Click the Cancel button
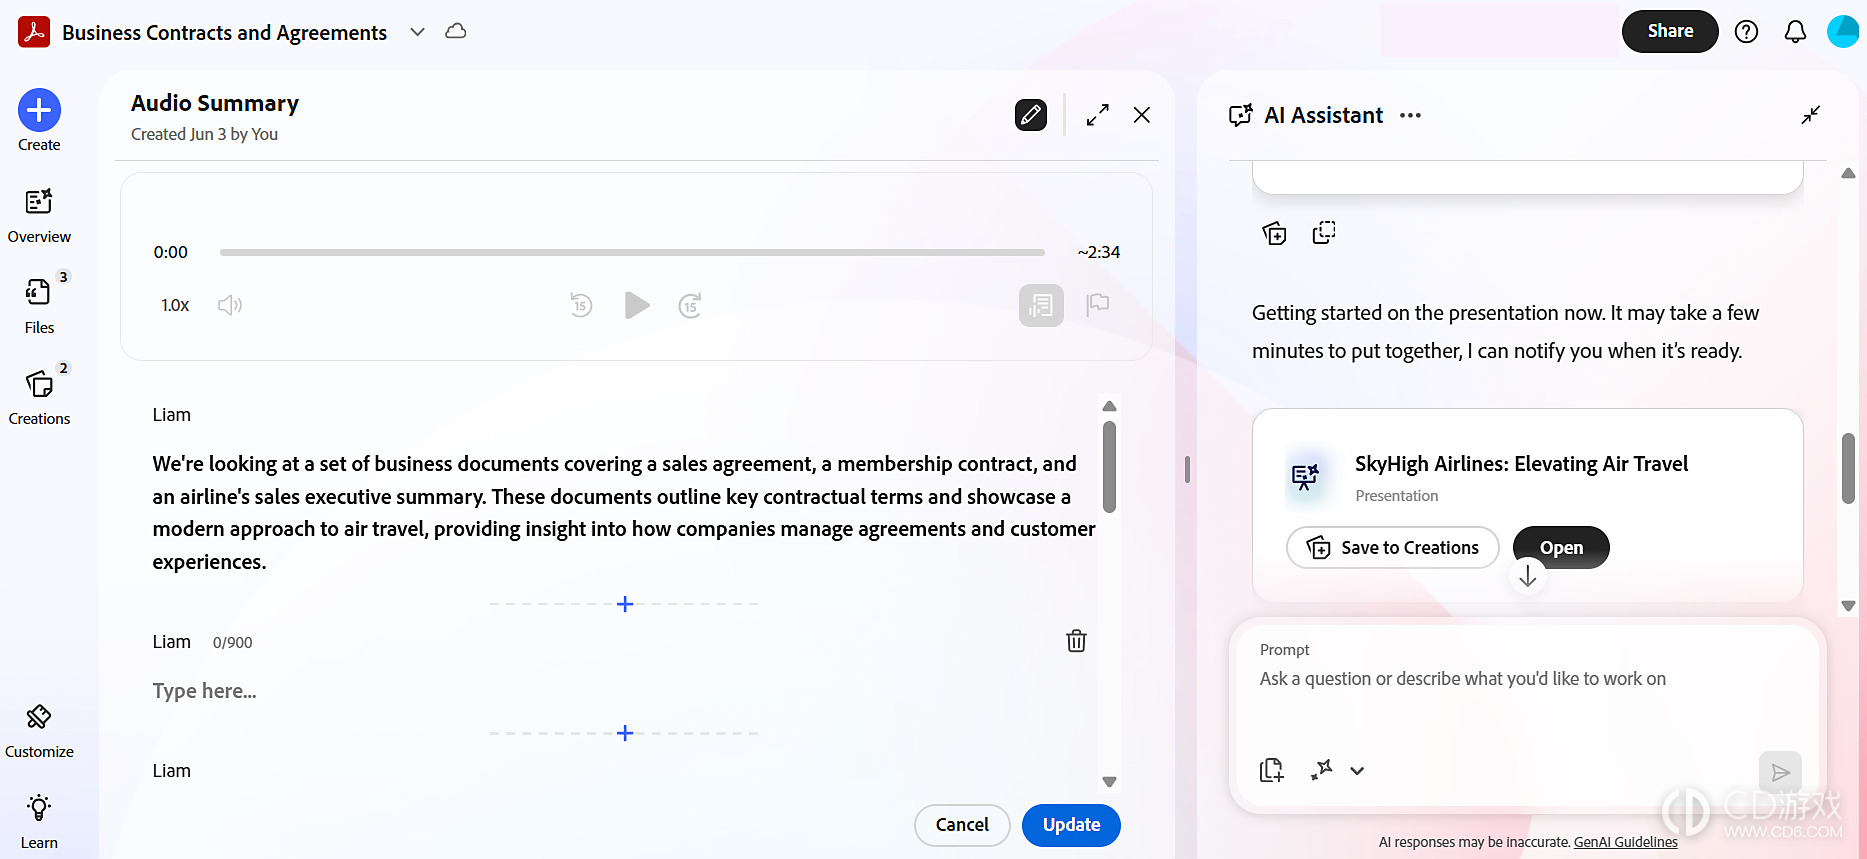Screen dimensions: 1867x859 coord(962,825)
